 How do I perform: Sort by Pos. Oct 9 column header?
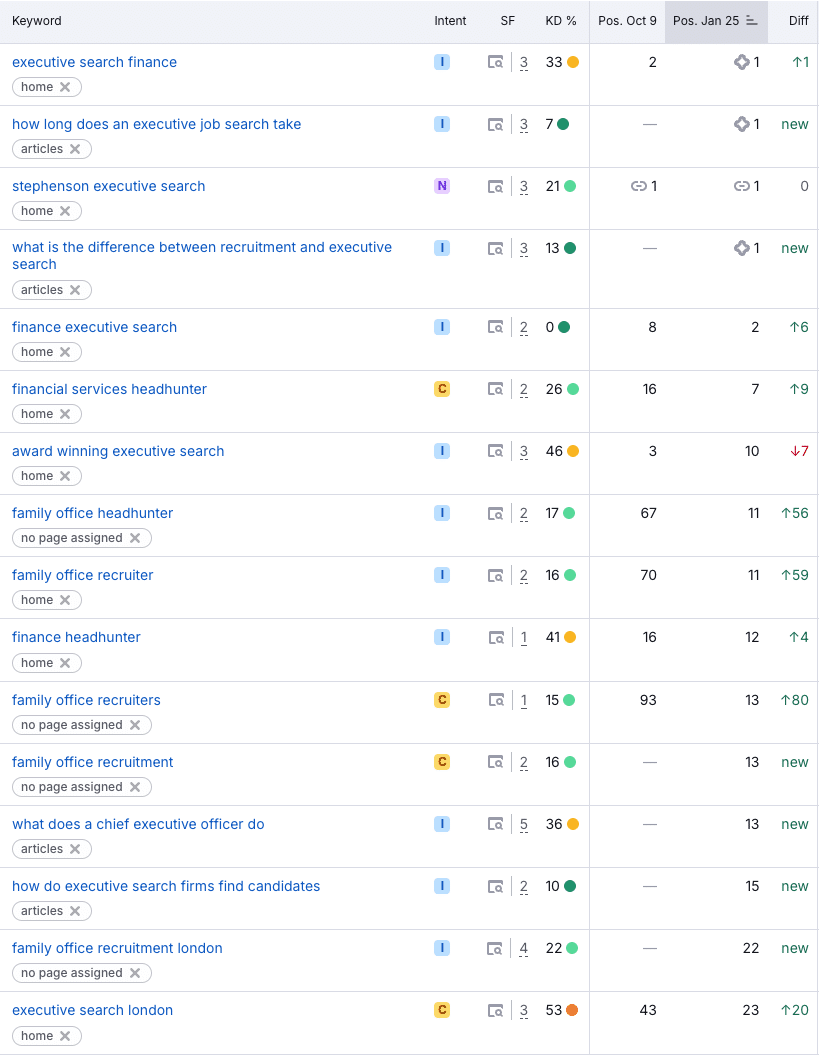627,21
